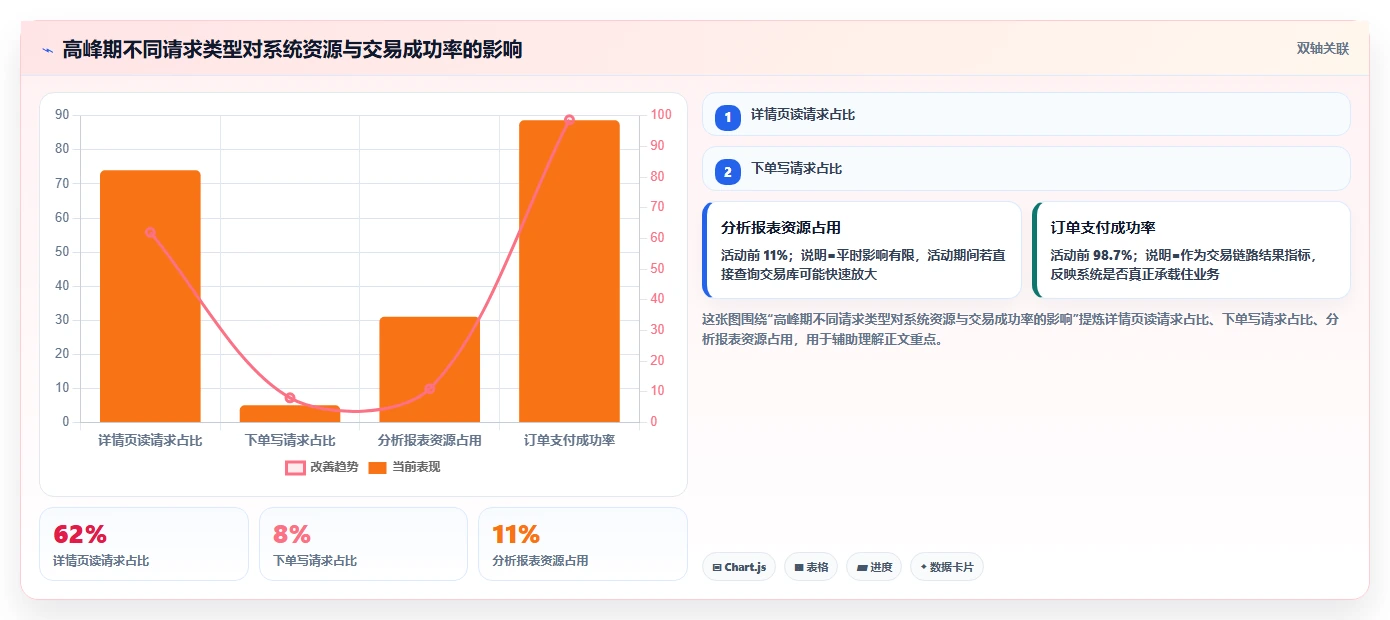
Task: Select numbered item 2 下单写请求占比
Action: (1026, 169)
